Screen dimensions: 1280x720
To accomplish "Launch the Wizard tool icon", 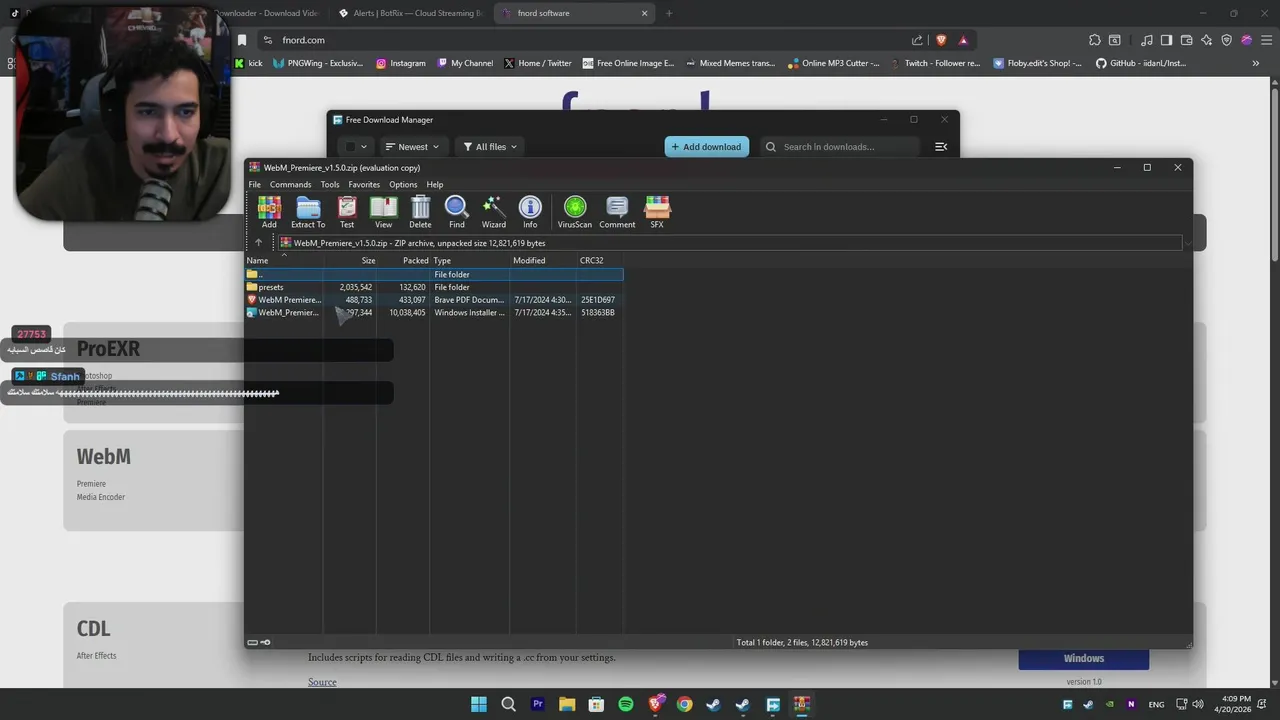I will (x=494, y=212).
